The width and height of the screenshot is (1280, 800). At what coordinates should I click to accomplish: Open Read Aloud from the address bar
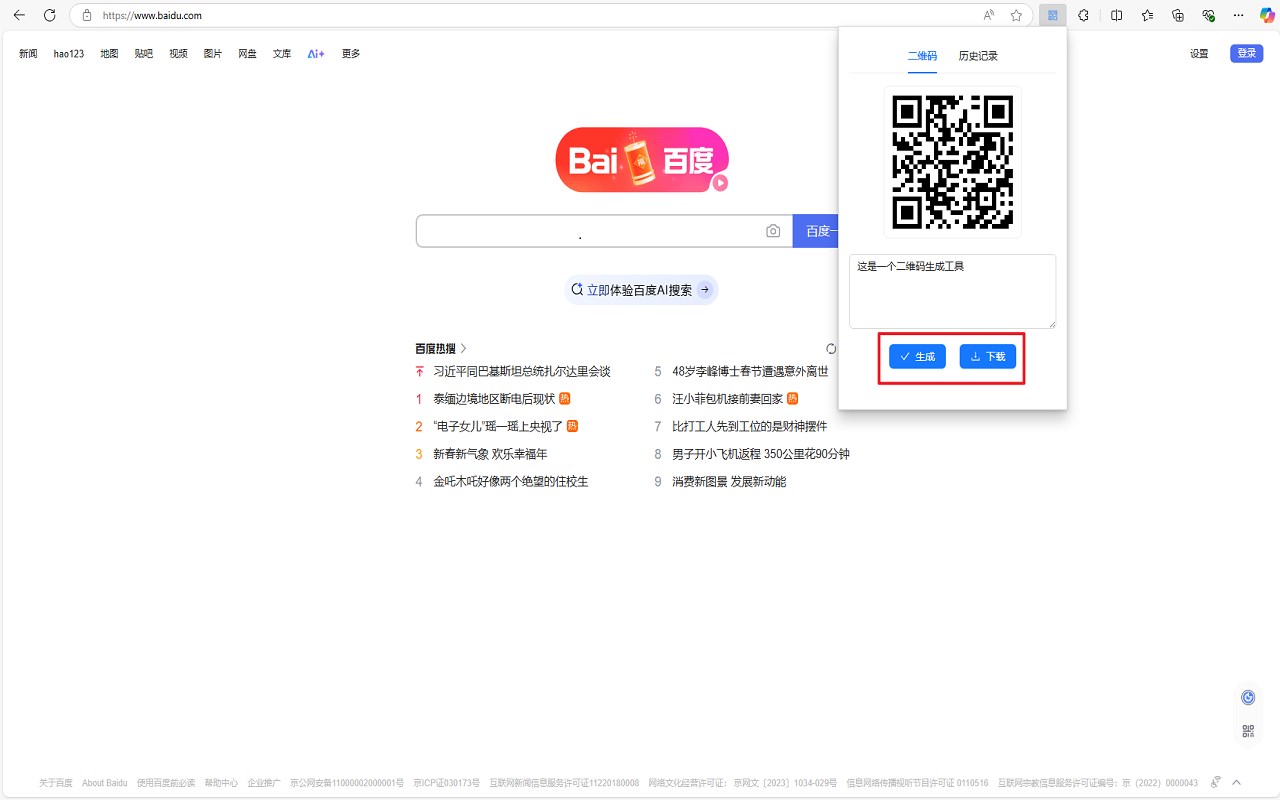(x=989, y=15)
